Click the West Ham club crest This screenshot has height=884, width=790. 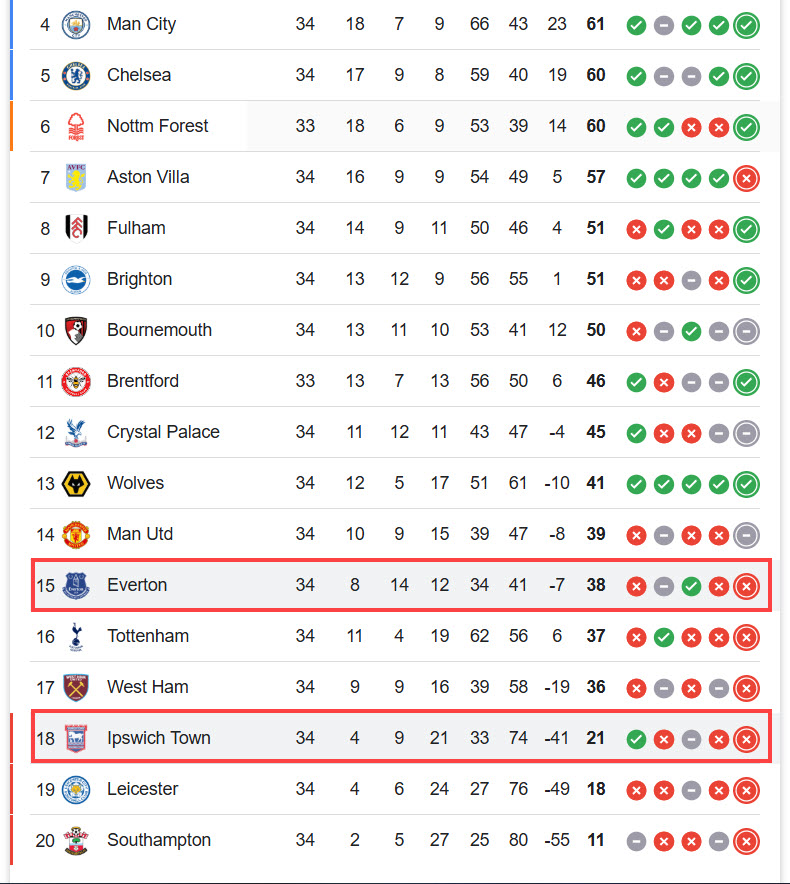click(76, 687)
